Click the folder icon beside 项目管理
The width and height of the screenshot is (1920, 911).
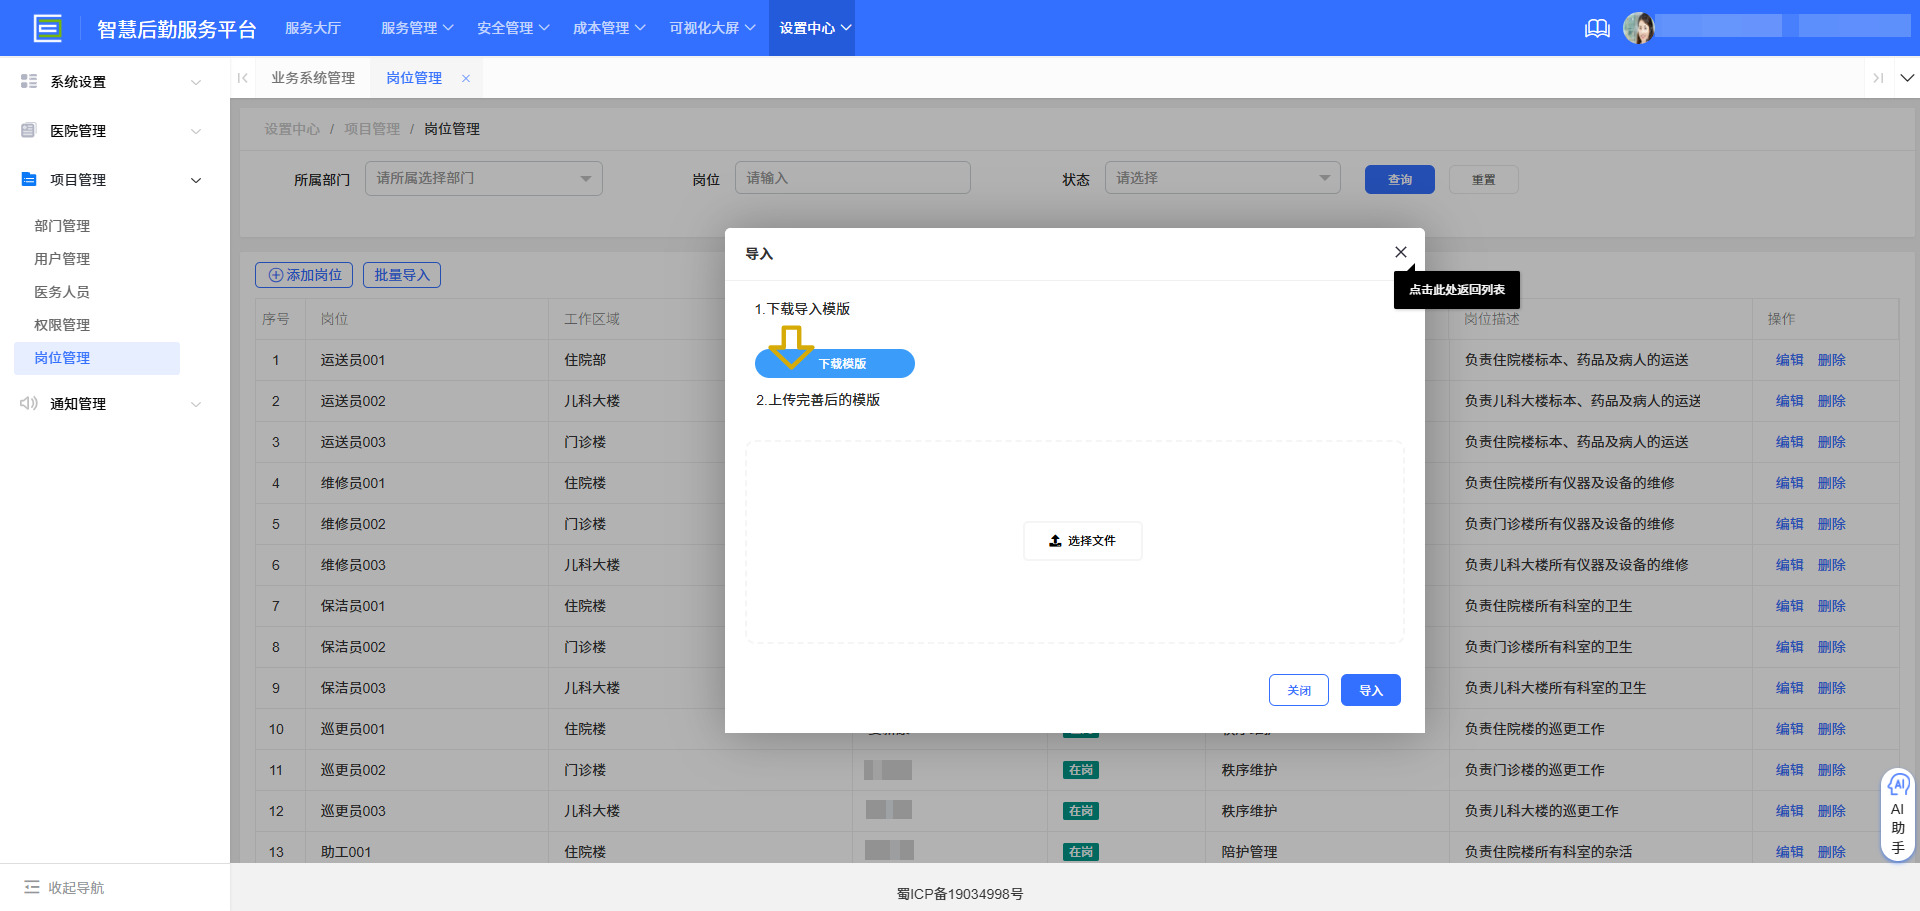pos(29,179)
